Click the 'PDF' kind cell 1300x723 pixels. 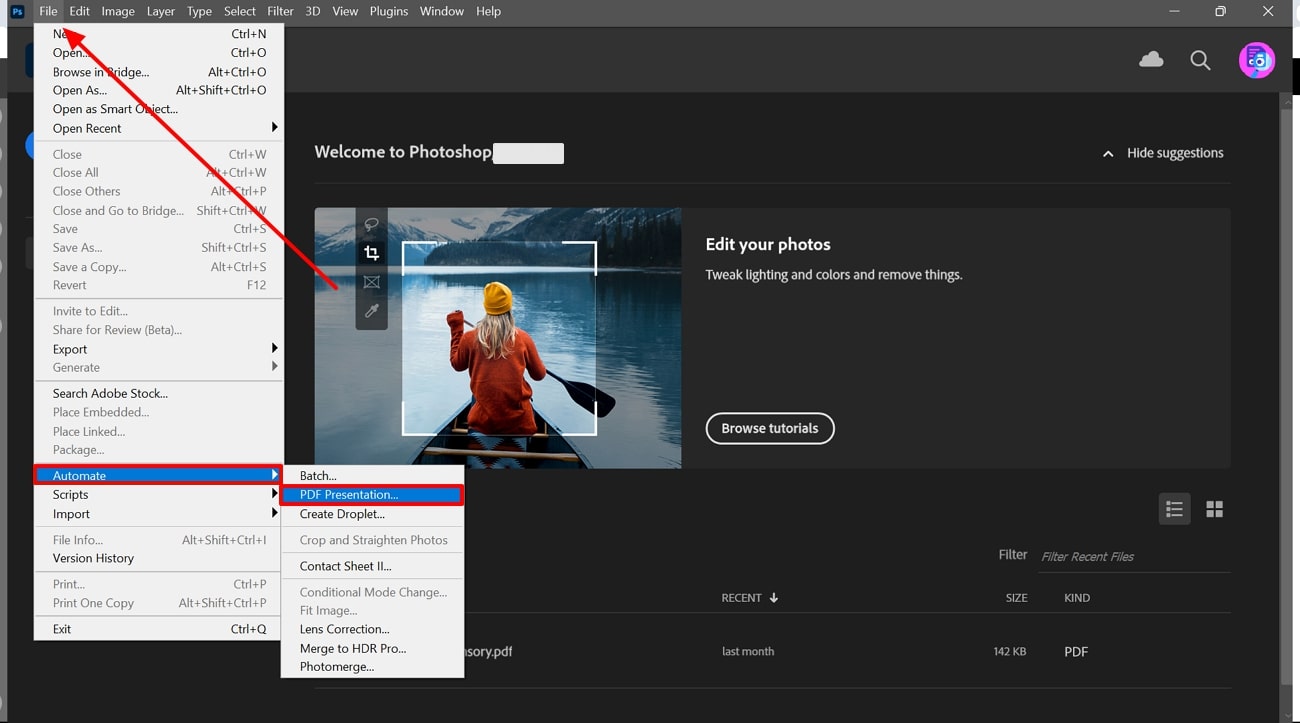pyautogui.click(x=1076, y=651)
